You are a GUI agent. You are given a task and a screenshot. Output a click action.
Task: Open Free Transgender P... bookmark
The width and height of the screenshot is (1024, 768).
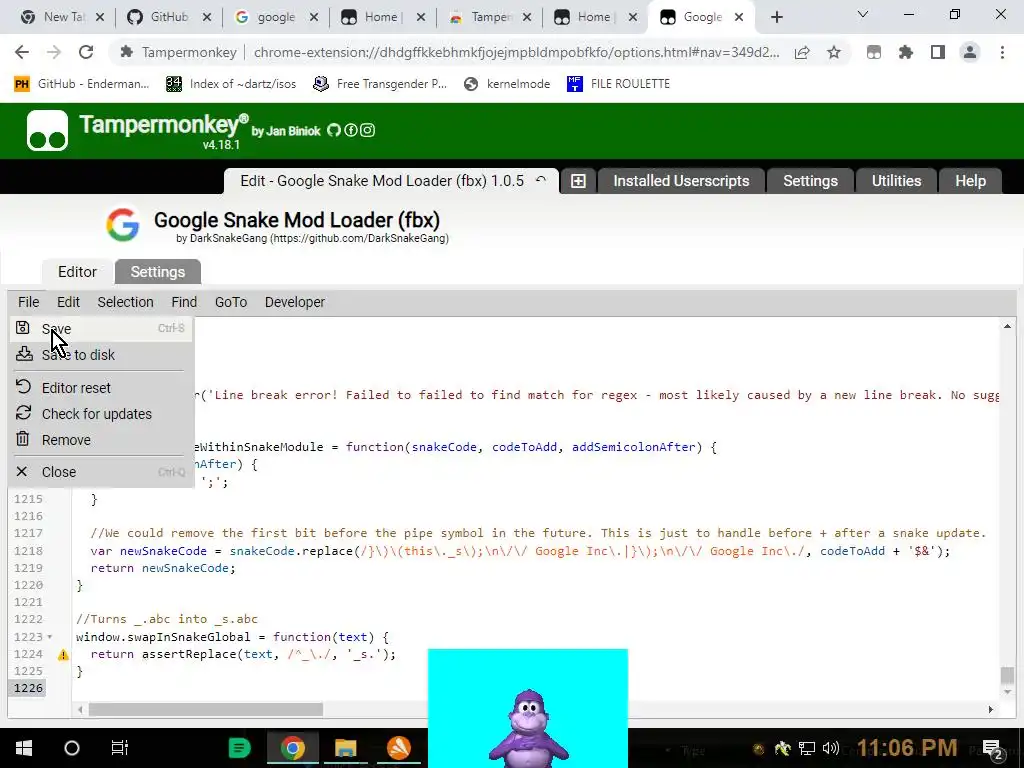(x=380, y=84)
